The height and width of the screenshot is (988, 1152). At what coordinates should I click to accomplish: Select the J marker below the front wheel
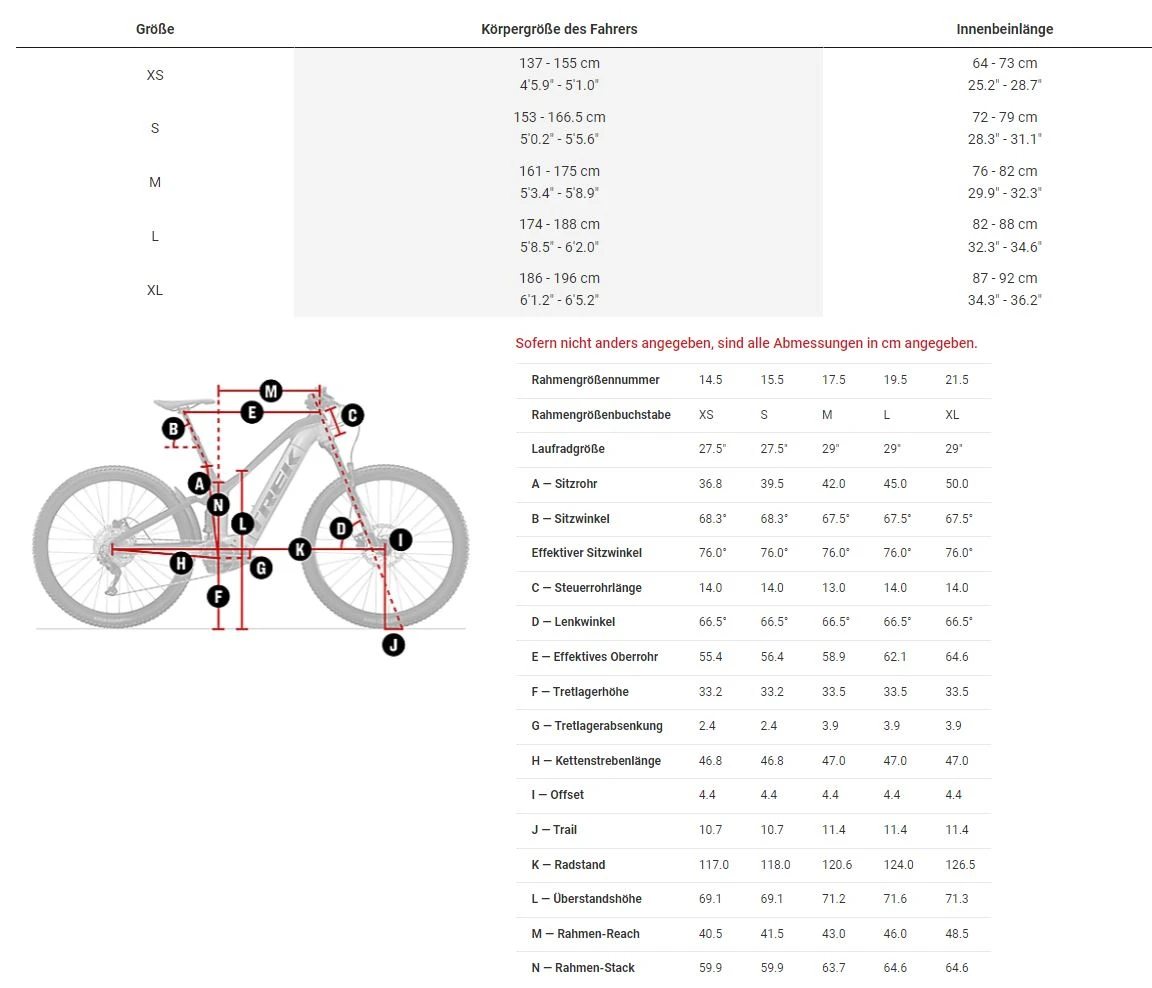394,645
